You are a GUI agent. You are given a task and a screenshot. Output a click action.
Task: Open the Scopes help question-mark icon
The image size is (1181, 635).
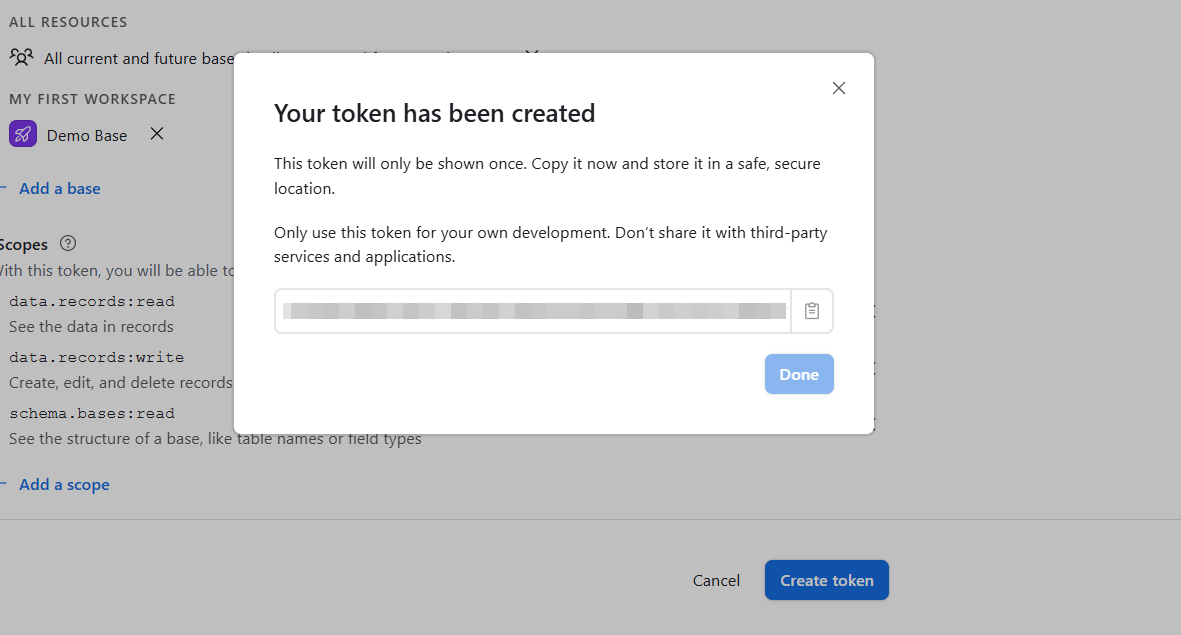(x=68, y=243)
